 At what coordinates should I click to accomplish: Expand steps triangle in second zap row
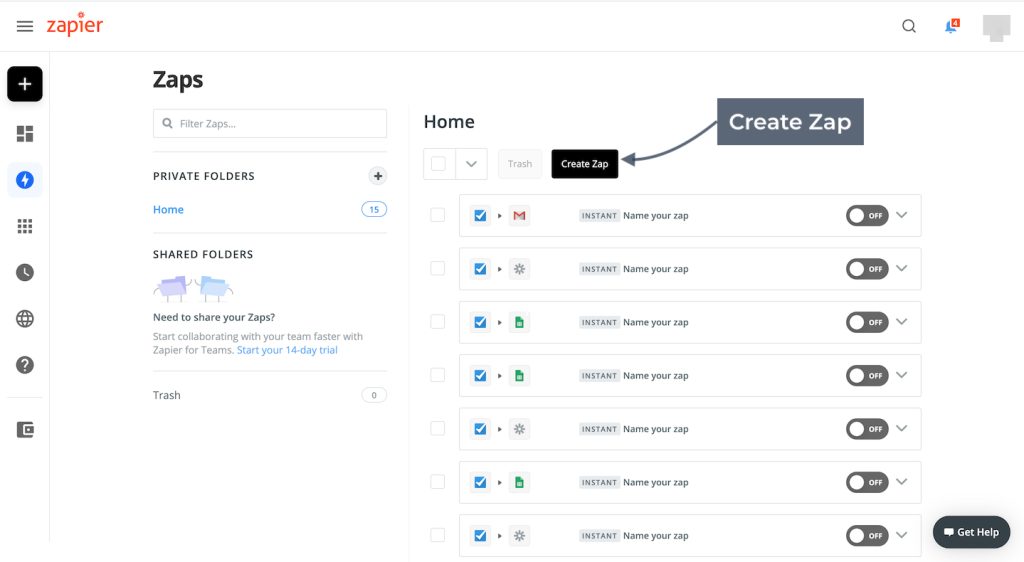(x=500, y=269)
